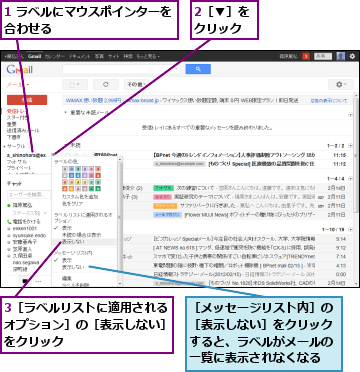Click the blue search magnifier button
The image size is (360, 372).
pyautogui.click(x=198, y=69)
